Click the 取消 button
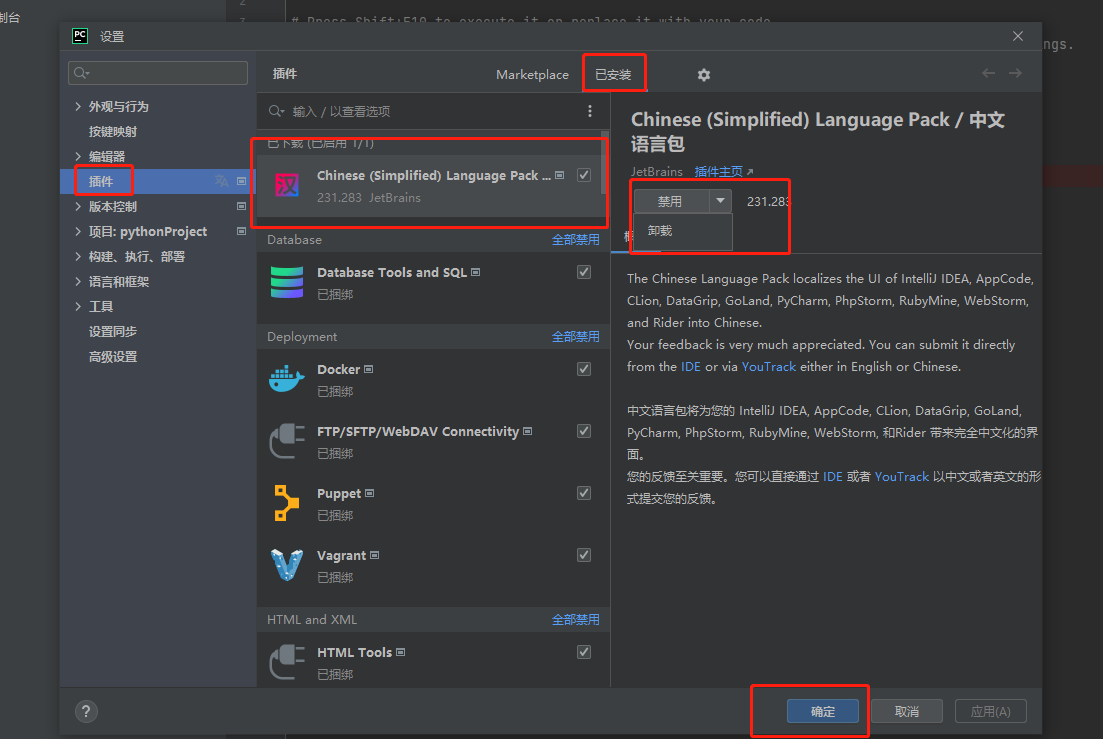This screenshot has width=1103, height=739. pyautogui.click(x=907, y=712)
